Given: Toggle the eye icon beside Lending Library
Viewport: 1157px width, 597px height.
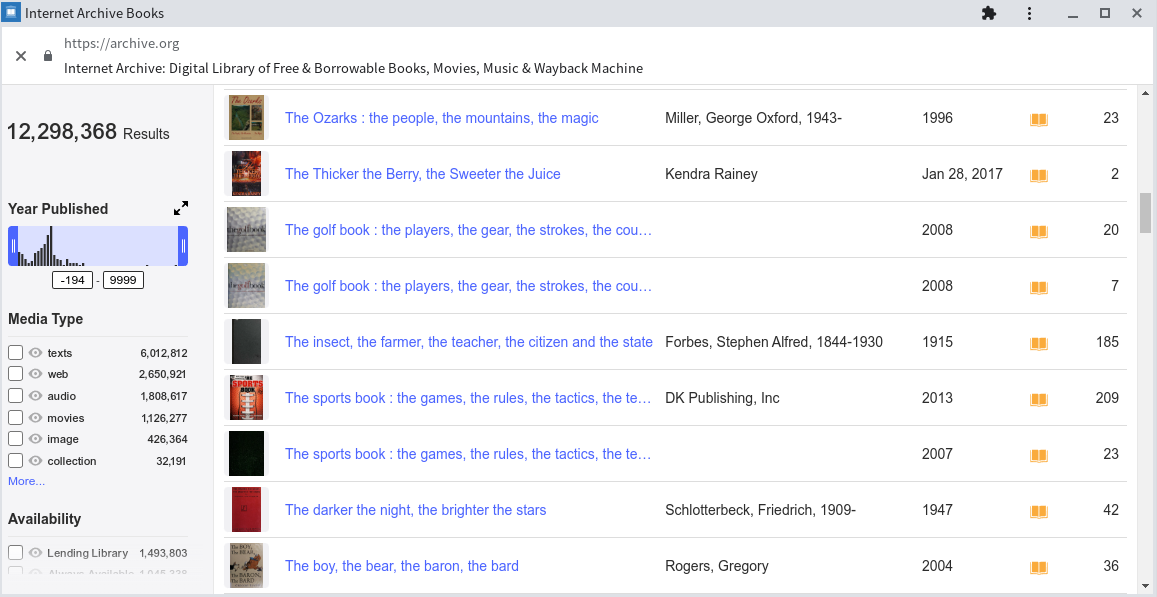Looking at the screenshot, I should pos(35,553).
